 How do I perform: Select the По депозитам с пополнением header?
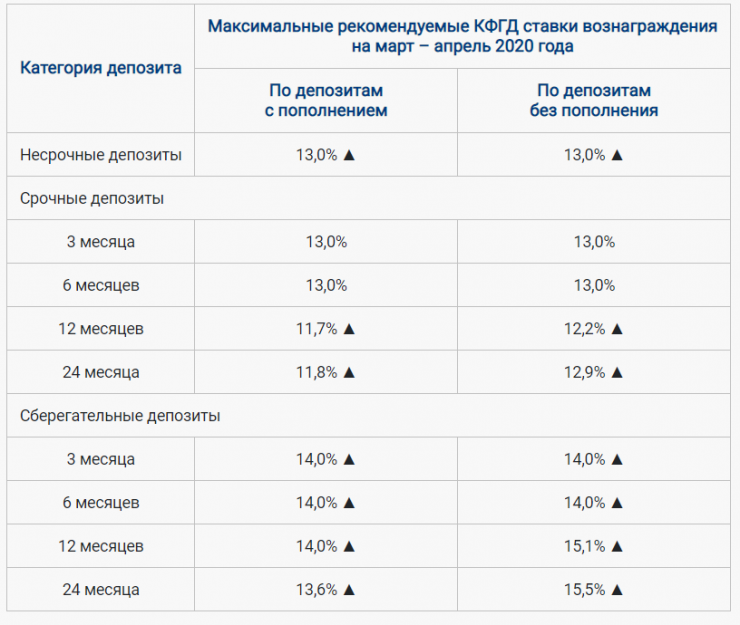(326, 101)
